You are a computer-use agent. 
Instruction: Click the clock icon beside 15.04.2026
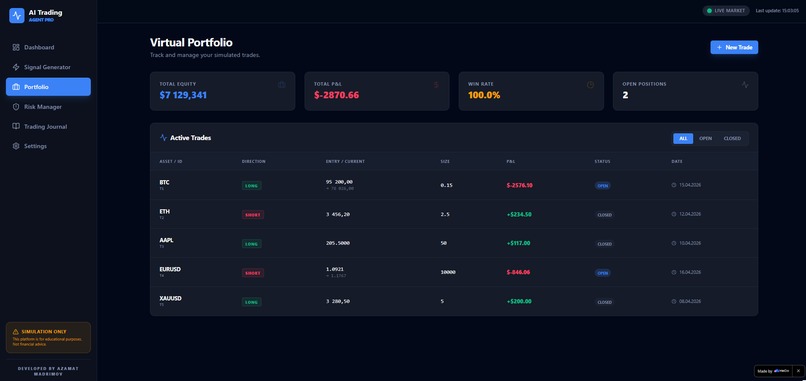(674, 185)
